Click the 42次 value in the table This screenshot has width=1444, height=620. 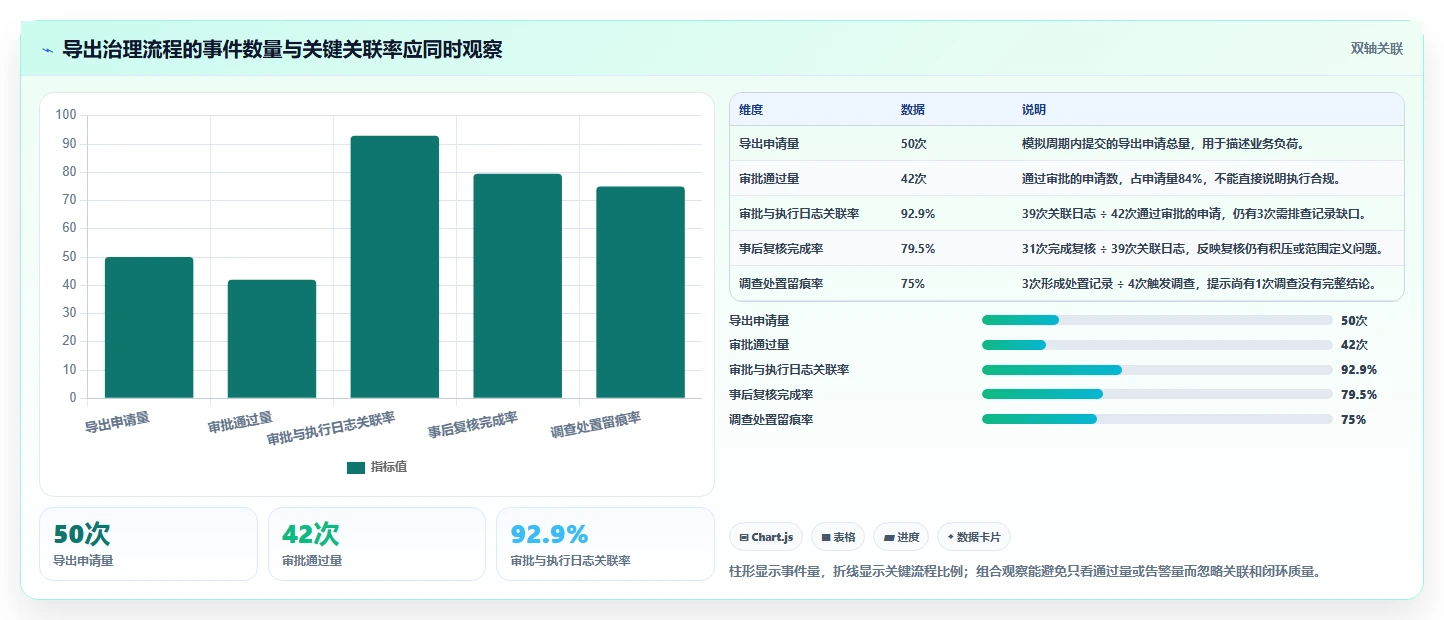pos(914,179)
